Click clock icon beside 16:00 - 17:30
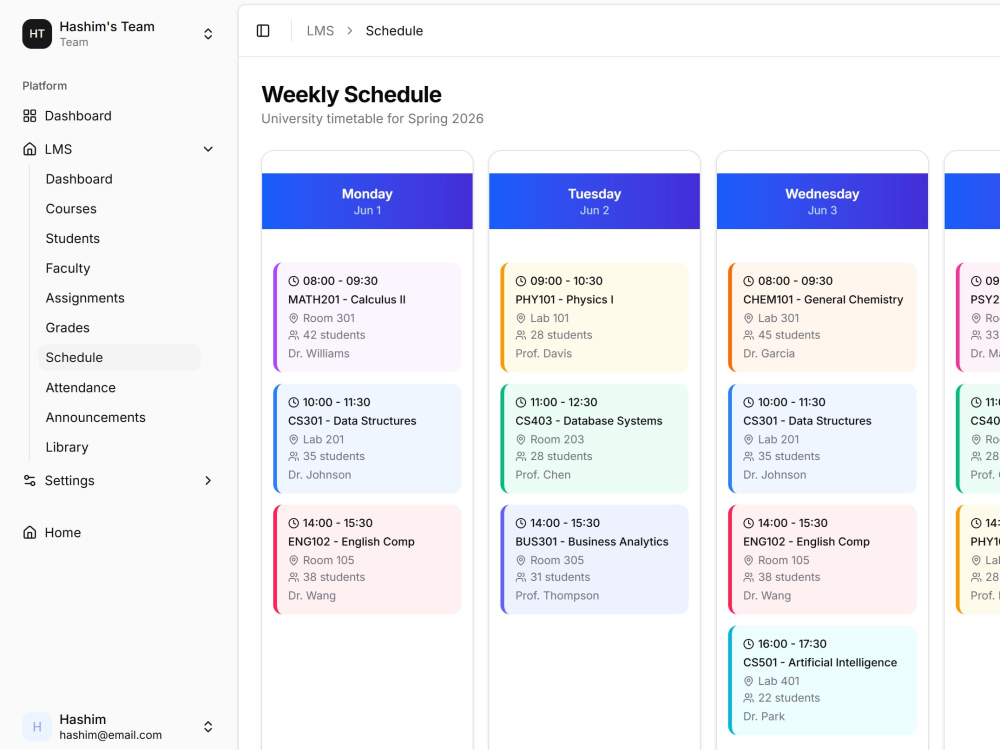1000x750 pixels. coord(749,644)
